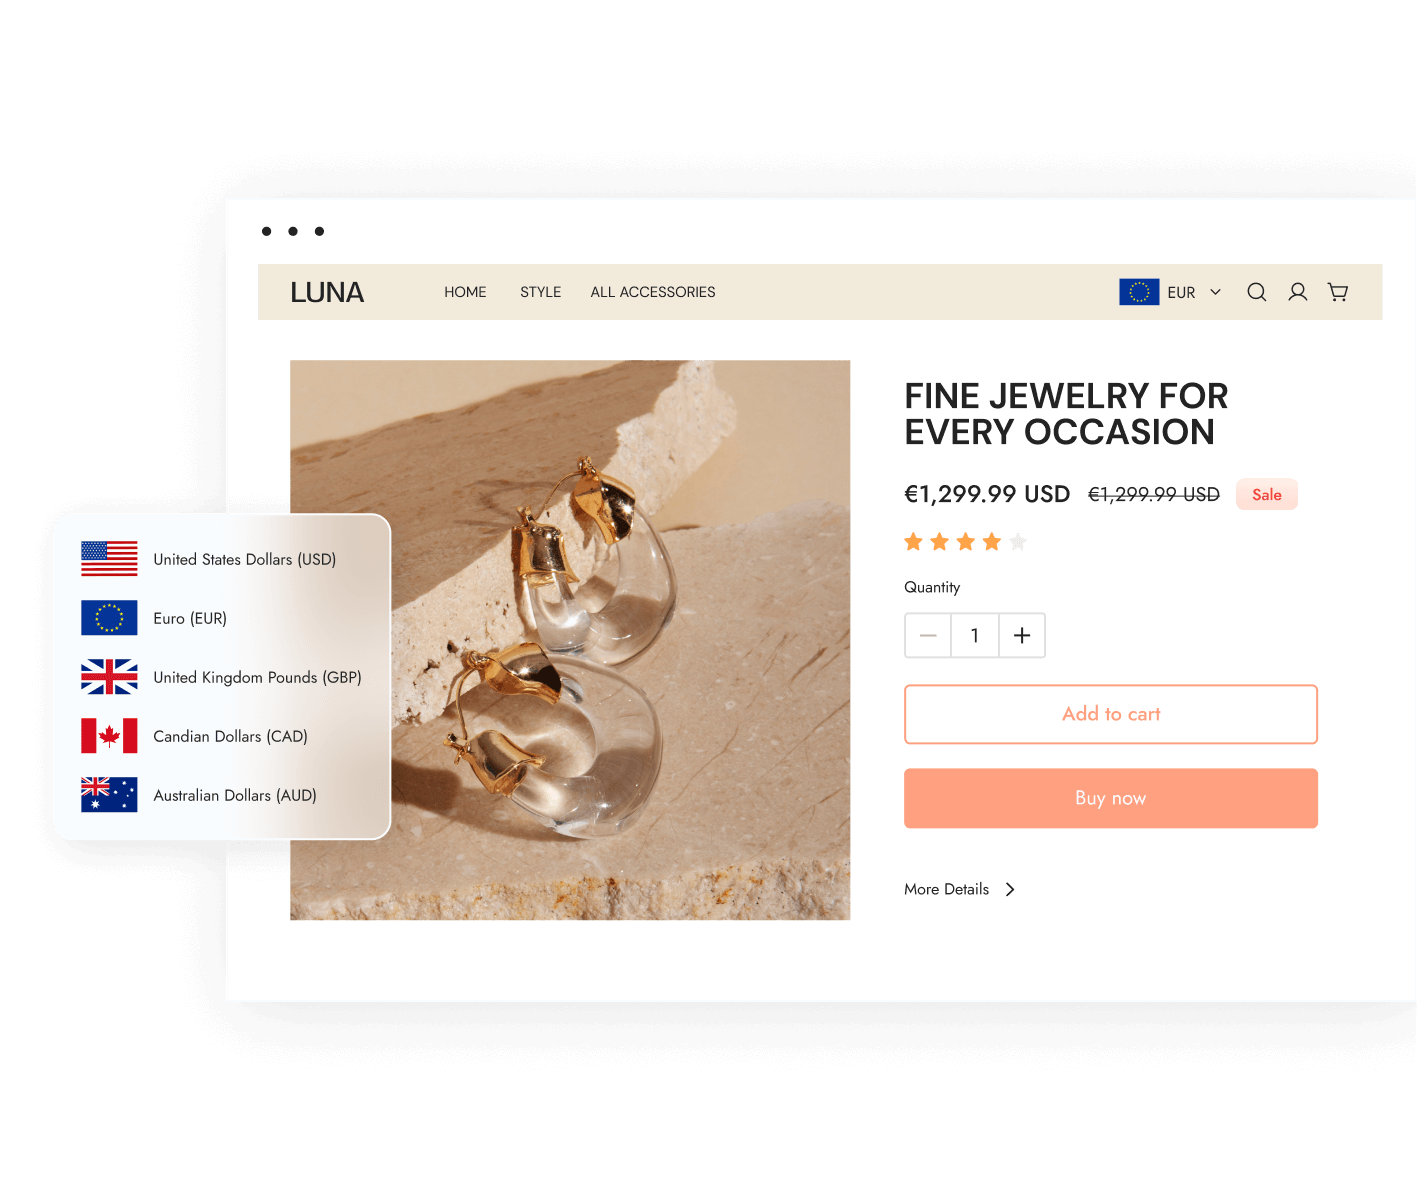Decrease quantity with minus button
Screen dimensions: 1417x1200
point(928,635)
